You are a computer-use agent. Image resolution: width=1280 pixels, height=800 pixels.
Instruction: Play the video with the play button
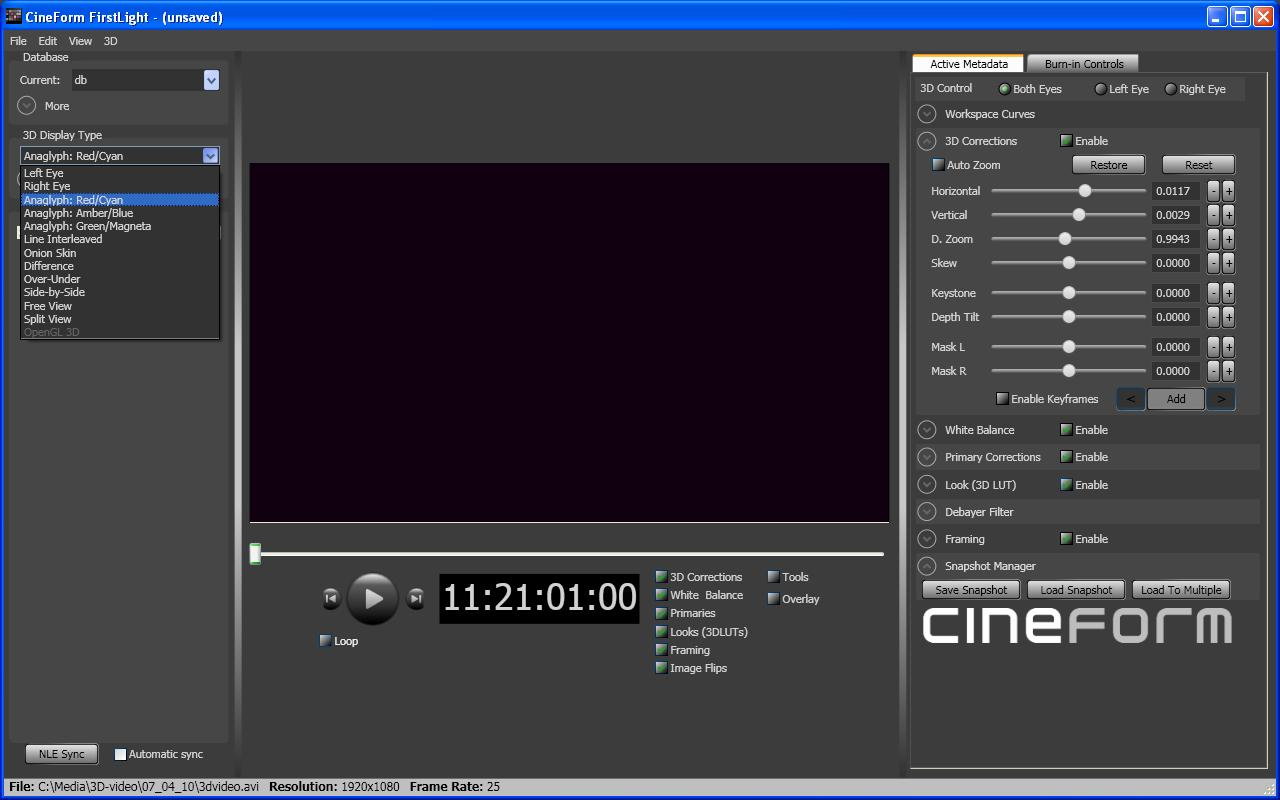tap(373, 599)
